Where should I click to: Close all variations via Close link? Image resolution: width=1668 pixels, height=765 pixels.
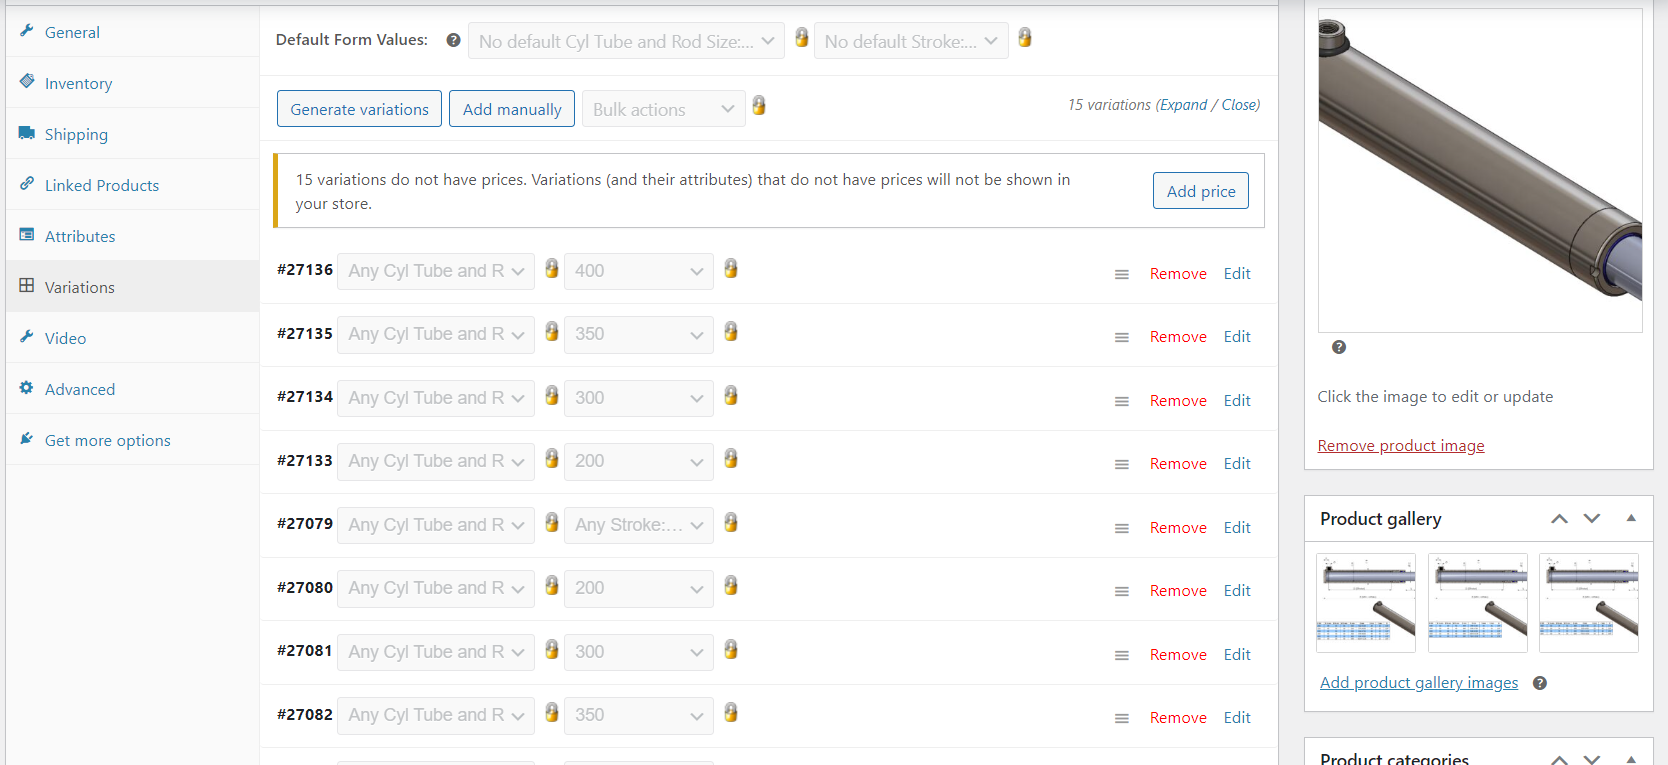pyautogui.click(x=1239, y=105)
